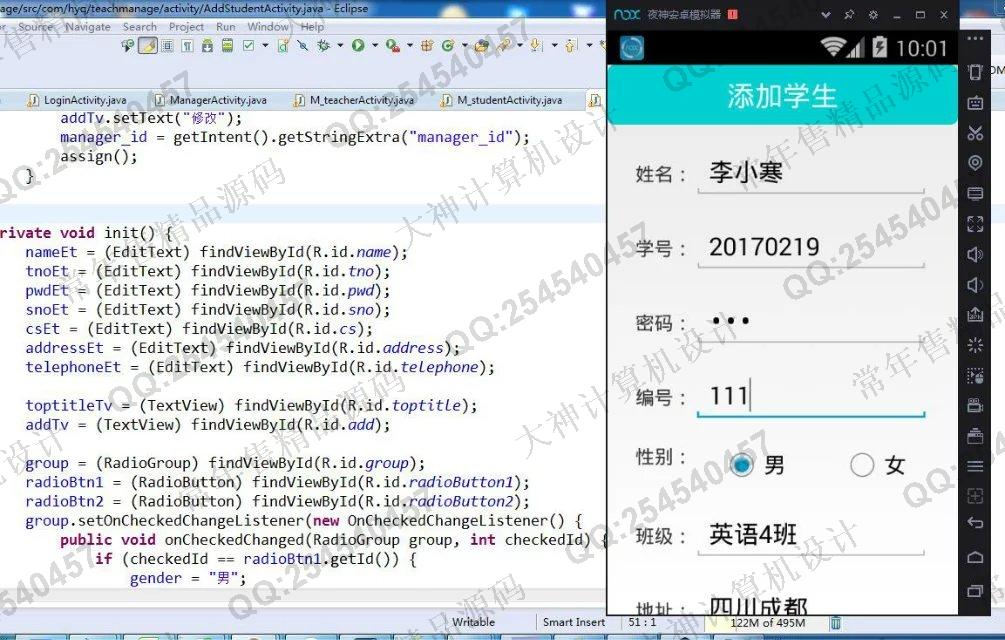Toggle Mark Occurrences highlighter in Eclipse toolbar
Image resolution: width=1005 pixels, height=640 pixels.
pyautogui.click(x=148, y=45)
